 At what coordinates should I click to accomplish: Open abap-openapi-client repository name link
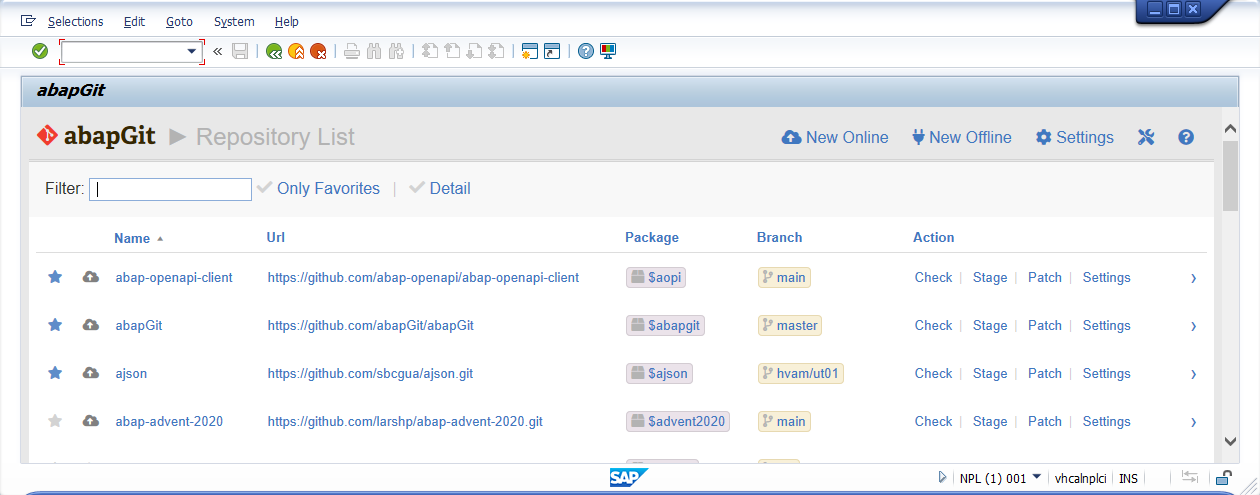pyautogui.click(x=174, y=277)
